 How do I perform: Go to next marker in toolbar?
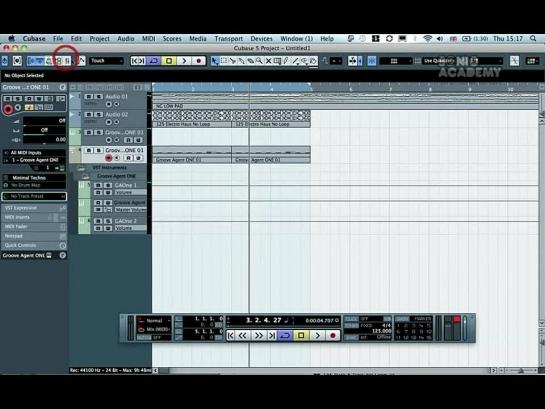click(142, 61)
